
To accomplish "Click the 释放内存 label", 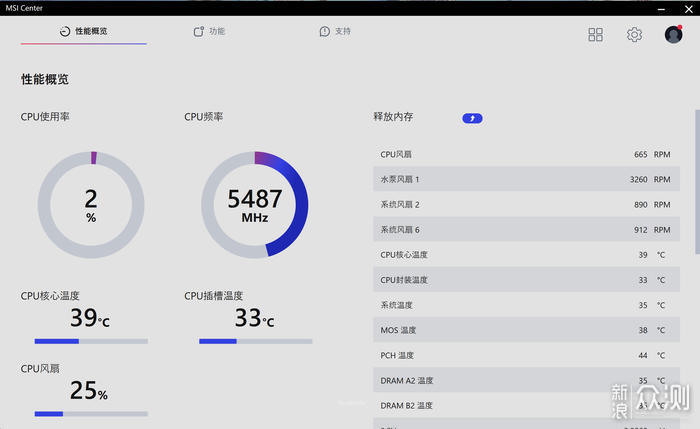I will click(393, 117).
